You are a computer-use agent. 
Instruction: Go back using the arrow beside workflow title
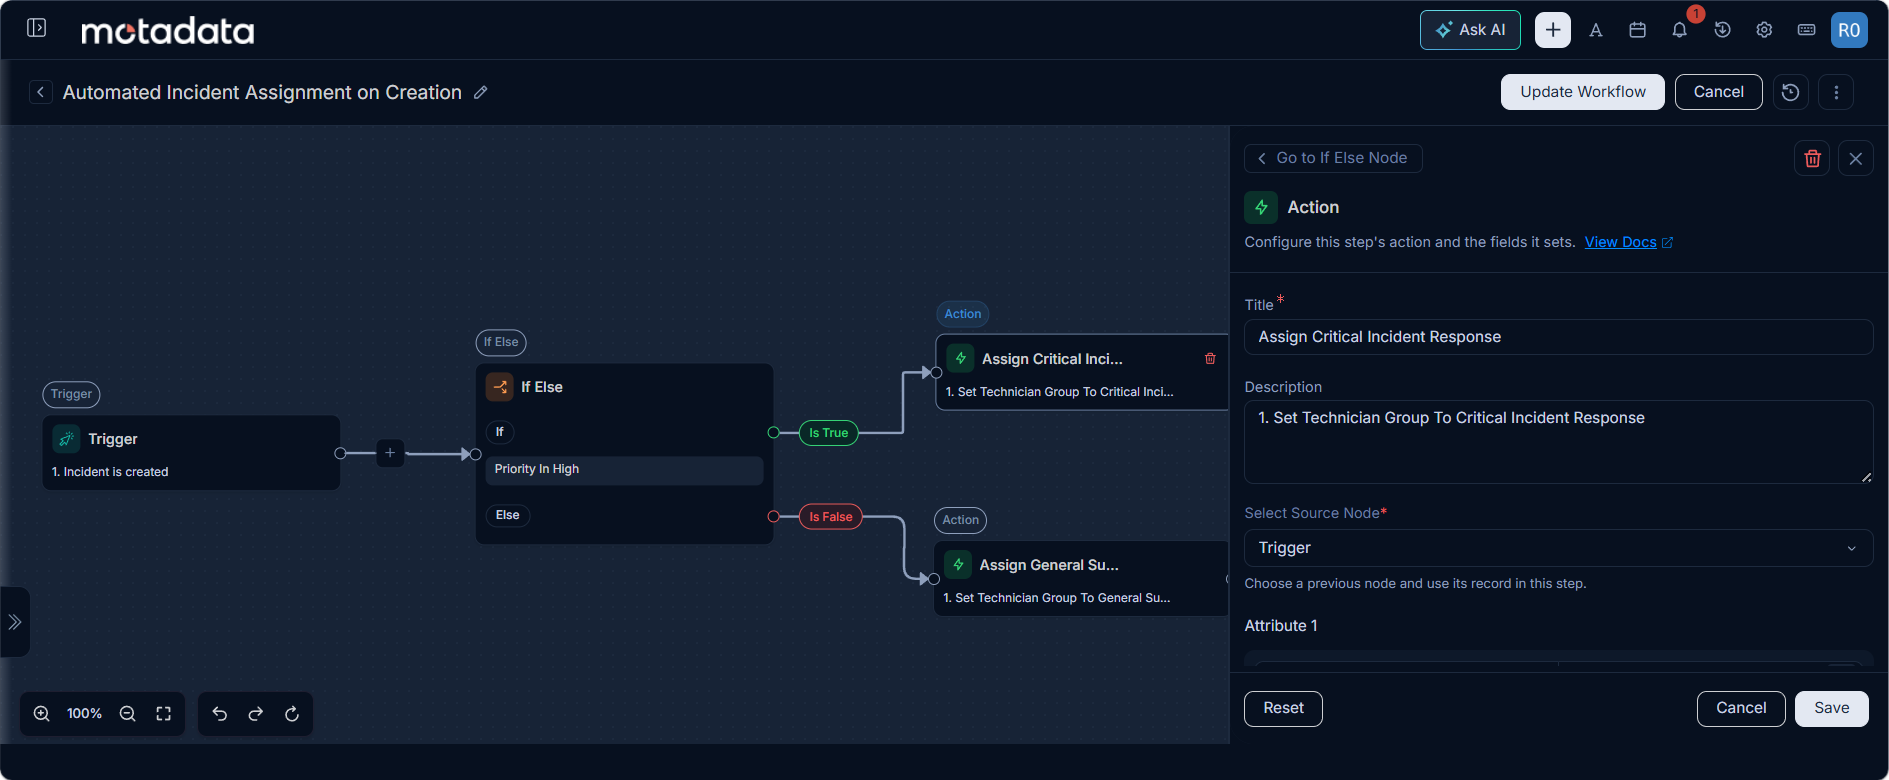(x=41, y=92)
